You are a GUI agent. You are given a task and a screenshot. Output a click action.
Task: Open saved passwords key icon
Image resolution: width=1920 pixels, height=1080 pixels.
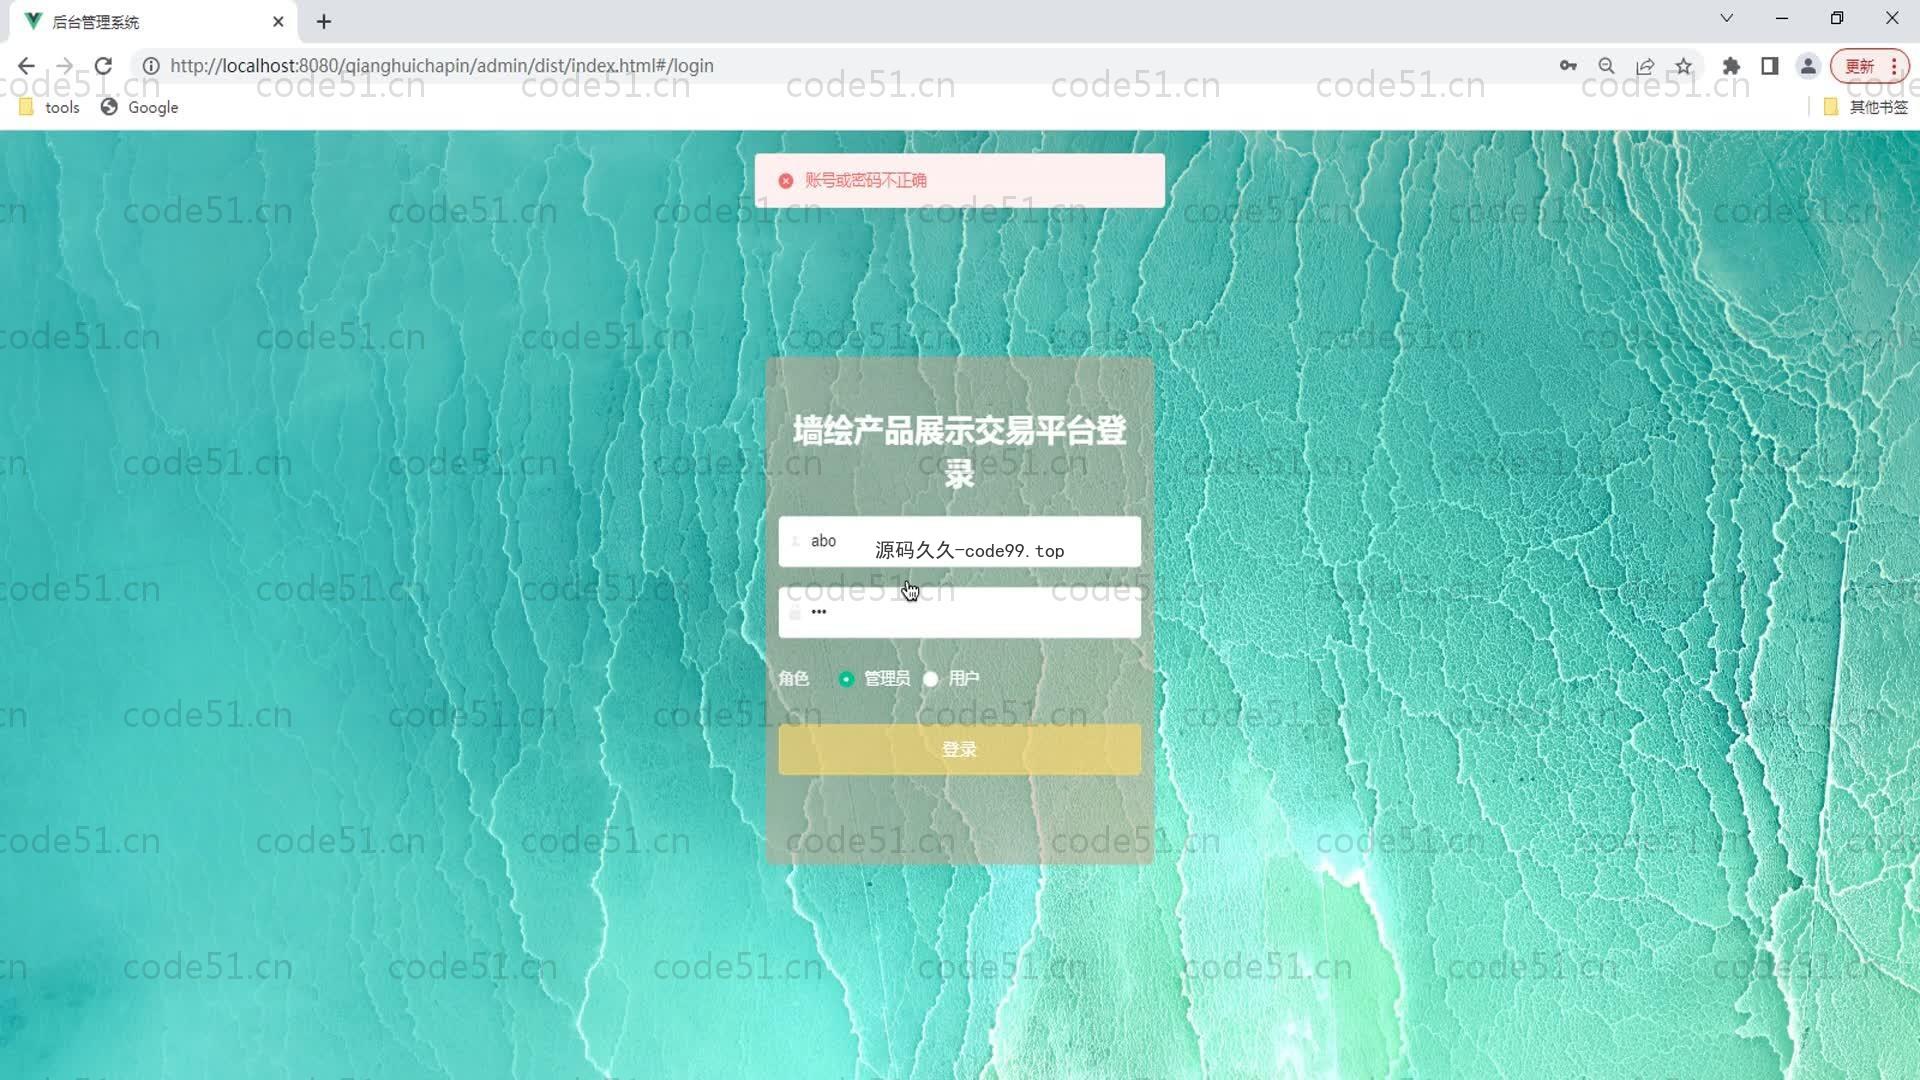(x=1568, y=66)
